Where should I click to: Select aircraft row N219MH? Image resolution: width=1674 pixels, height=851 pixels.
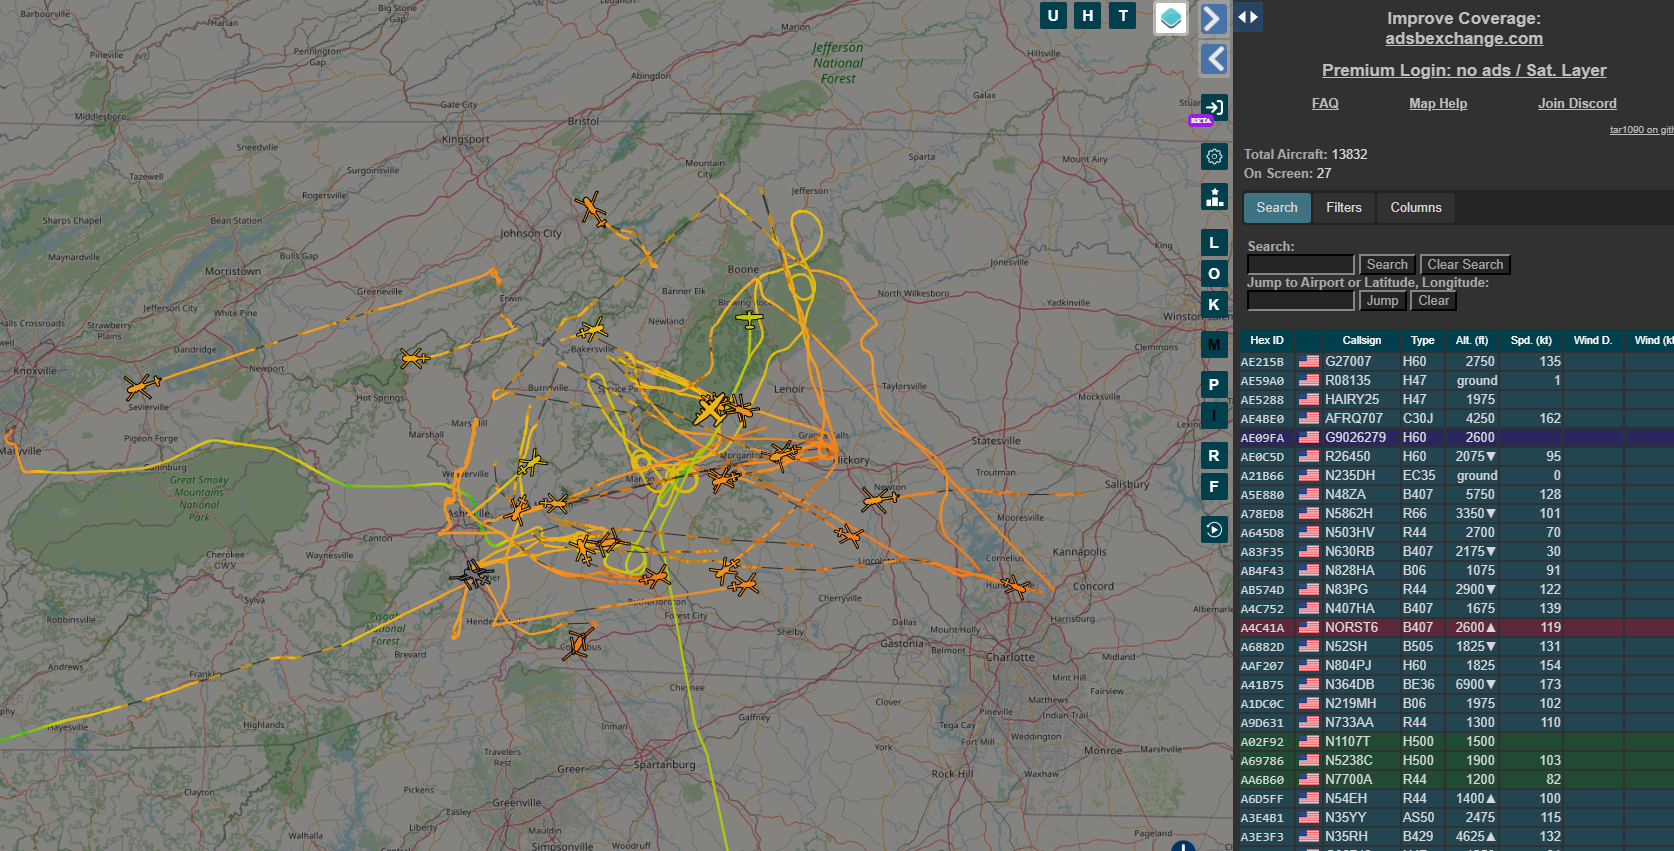click(x=1455, y=703)
